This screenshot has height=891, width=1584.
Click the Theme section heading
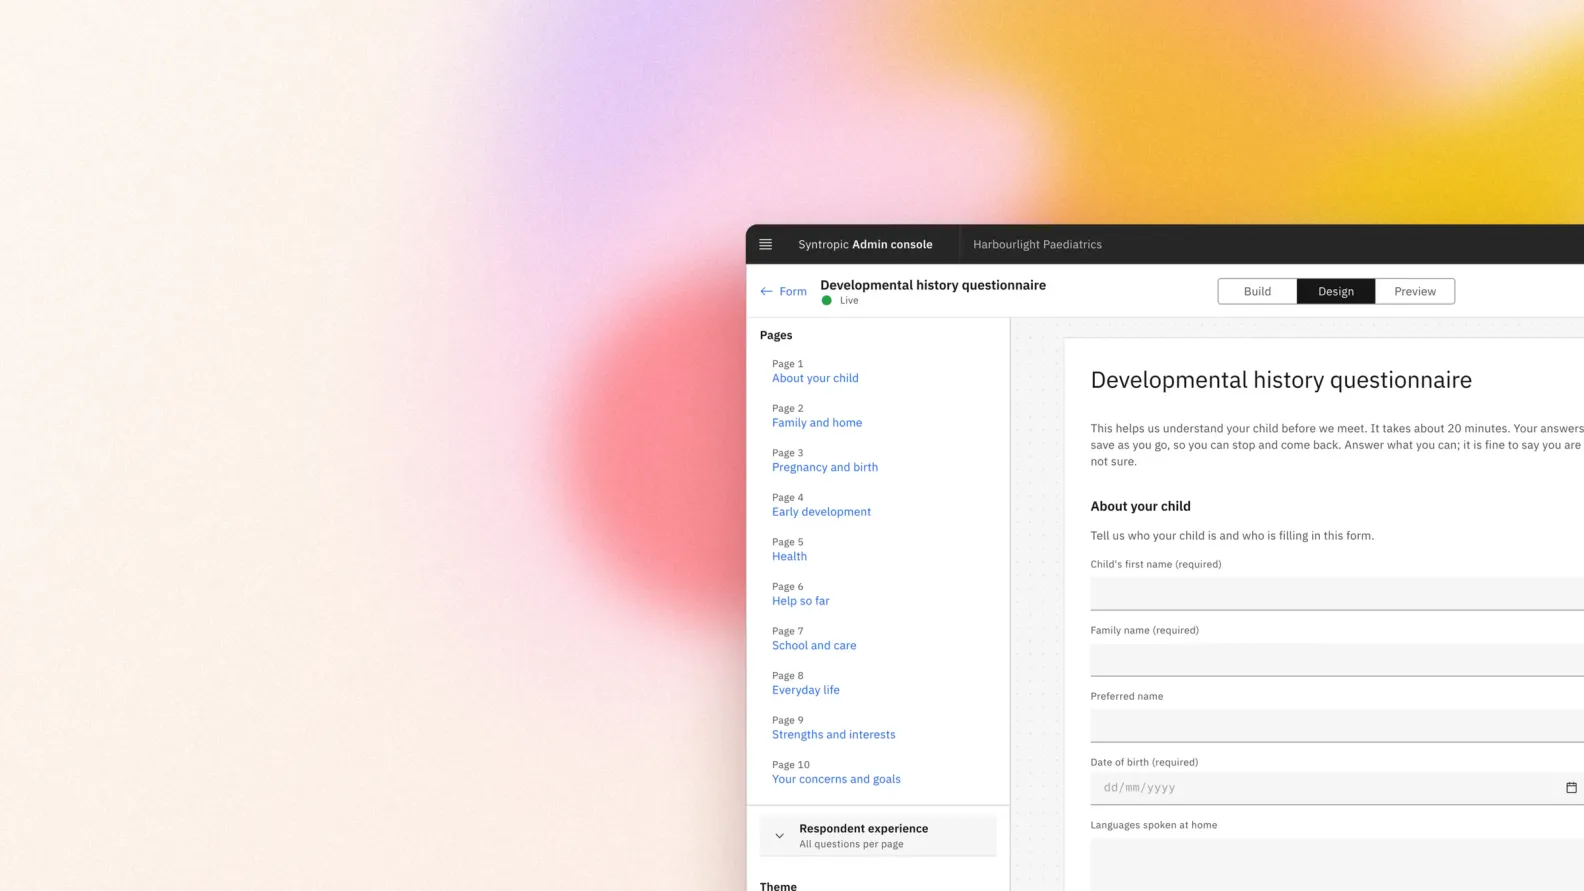pos(778,885)
